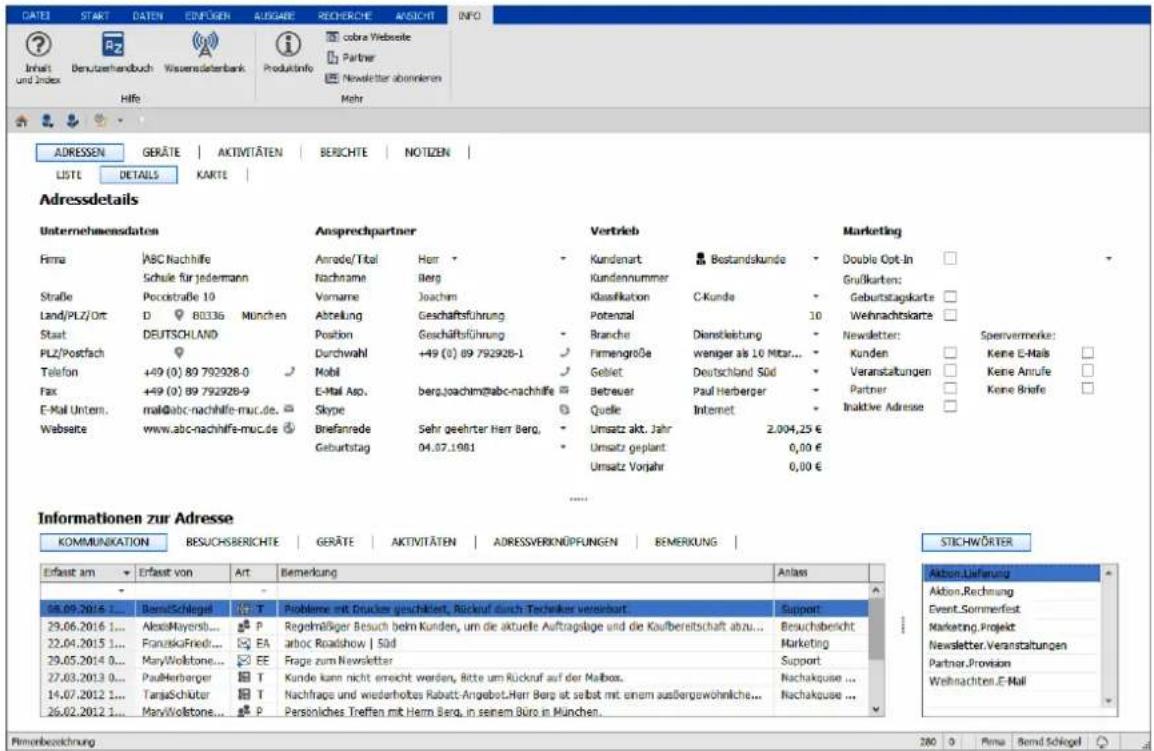Switch to RECHERCHE ribbon tab
Viewport: 1154px width, 751px height.
(344, 15)
